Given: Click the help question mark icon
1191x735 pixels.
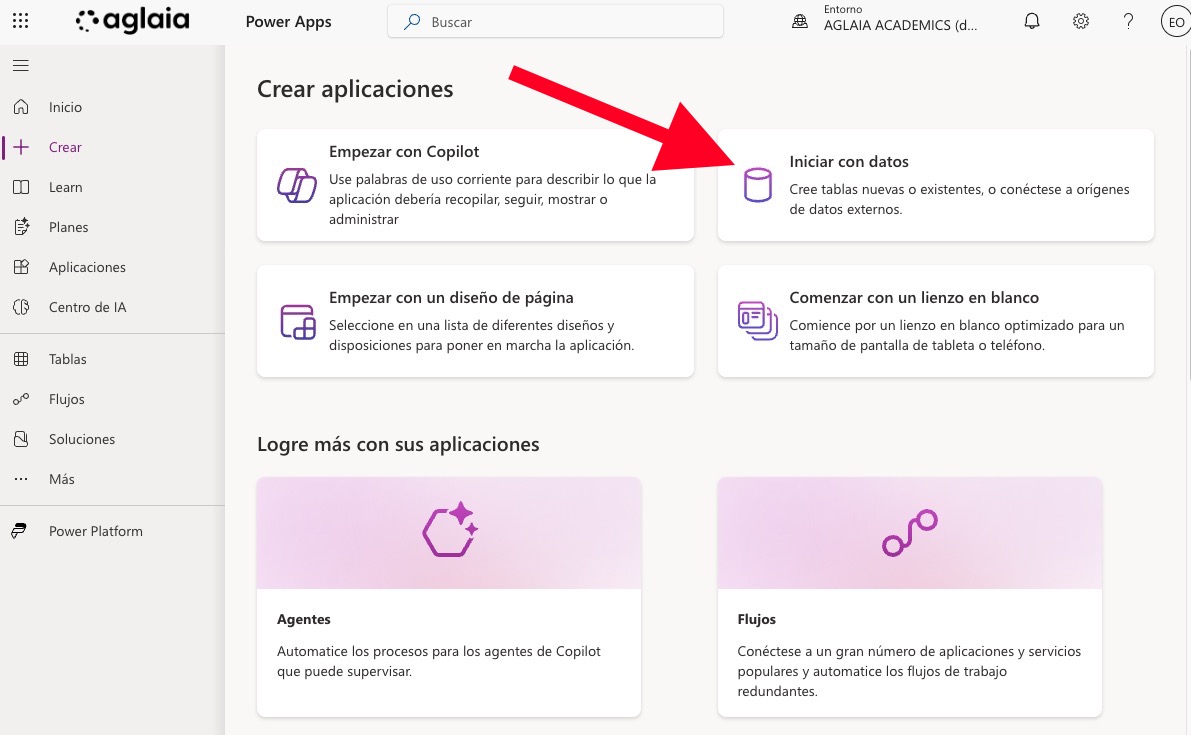Looking at the screenshot, I should point(1128,21).
